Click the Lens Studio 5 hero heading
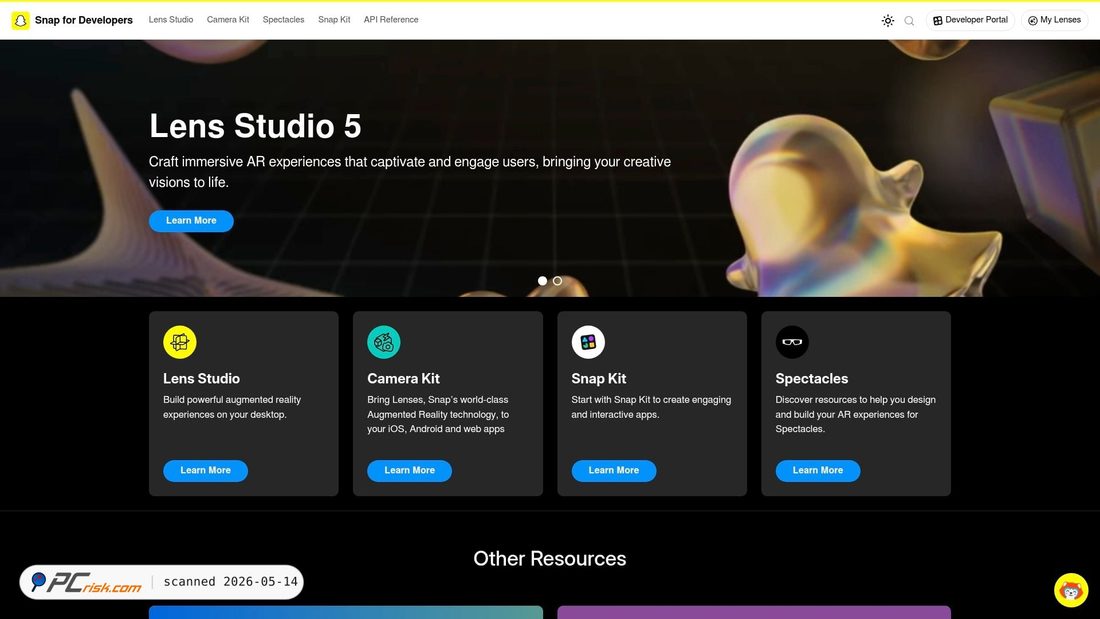This screenshot has width=1100, height=619. [255, 126]
